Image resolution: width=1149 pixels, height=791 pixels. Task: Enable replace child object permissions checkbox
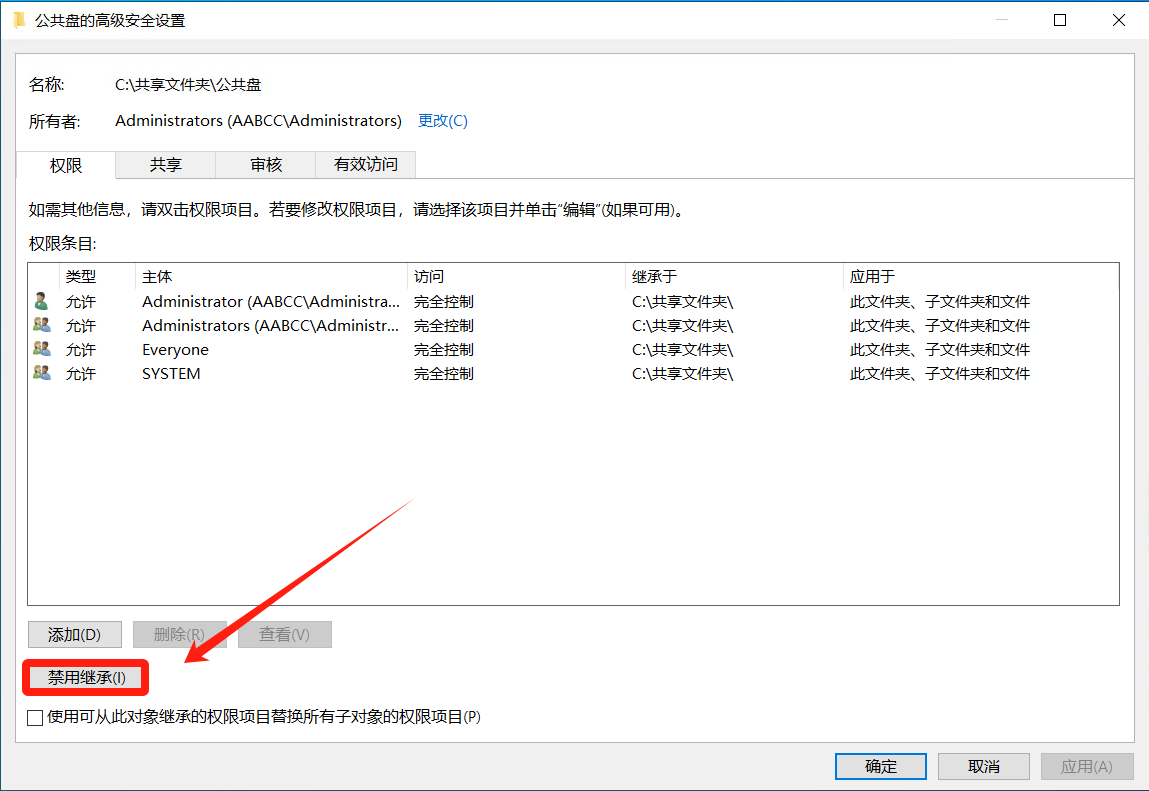click(36, 717)
